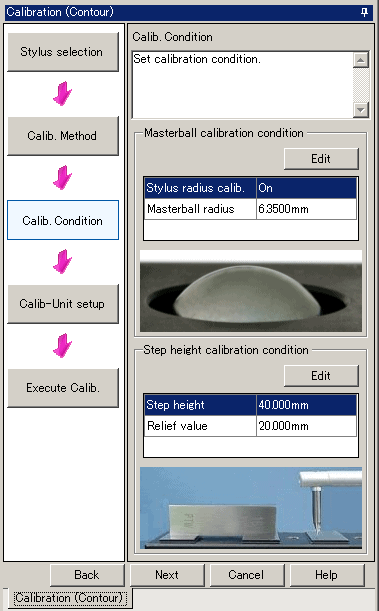Switch to the Calibration (Contour) bottom tab

pos(69,598)
